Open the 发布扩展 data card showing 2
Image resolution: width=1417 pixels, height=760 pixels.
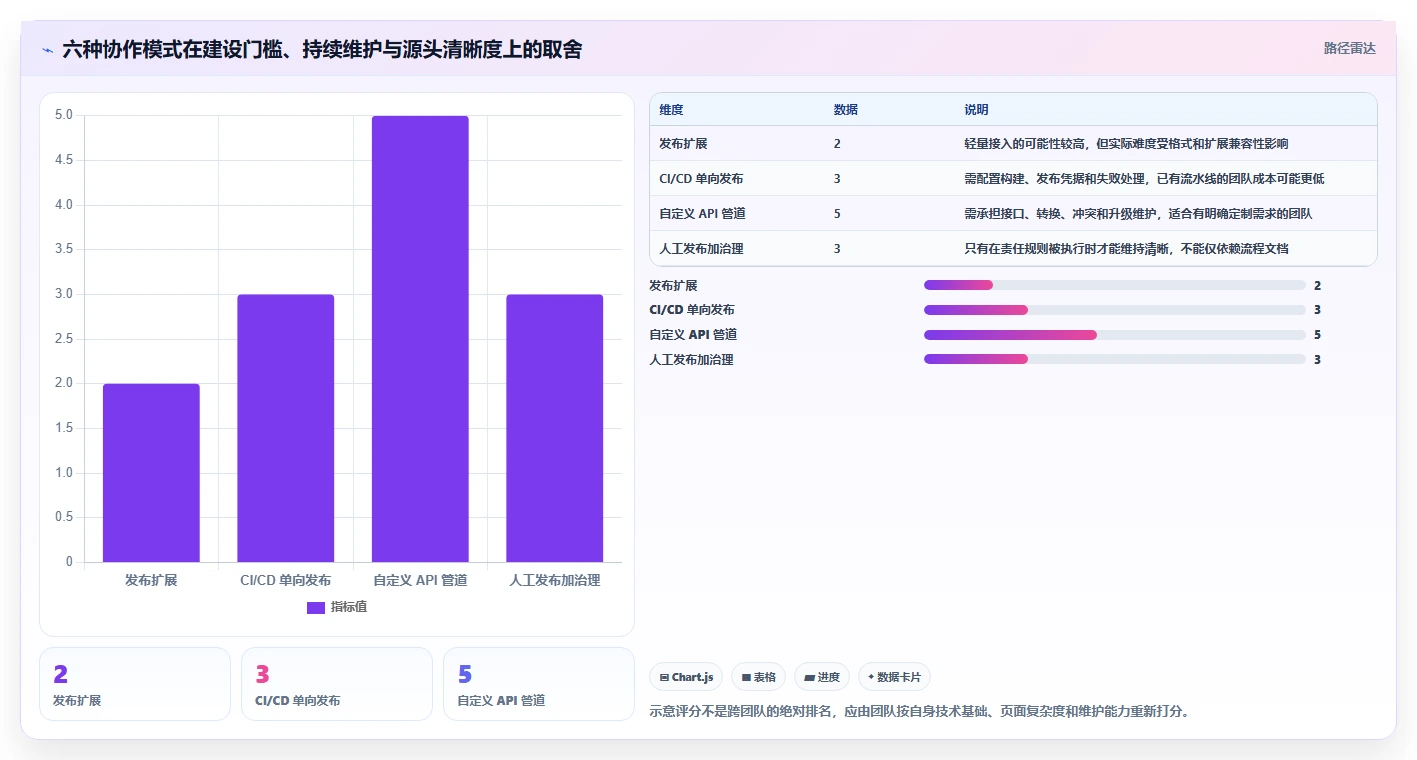(x=135, y=684)
